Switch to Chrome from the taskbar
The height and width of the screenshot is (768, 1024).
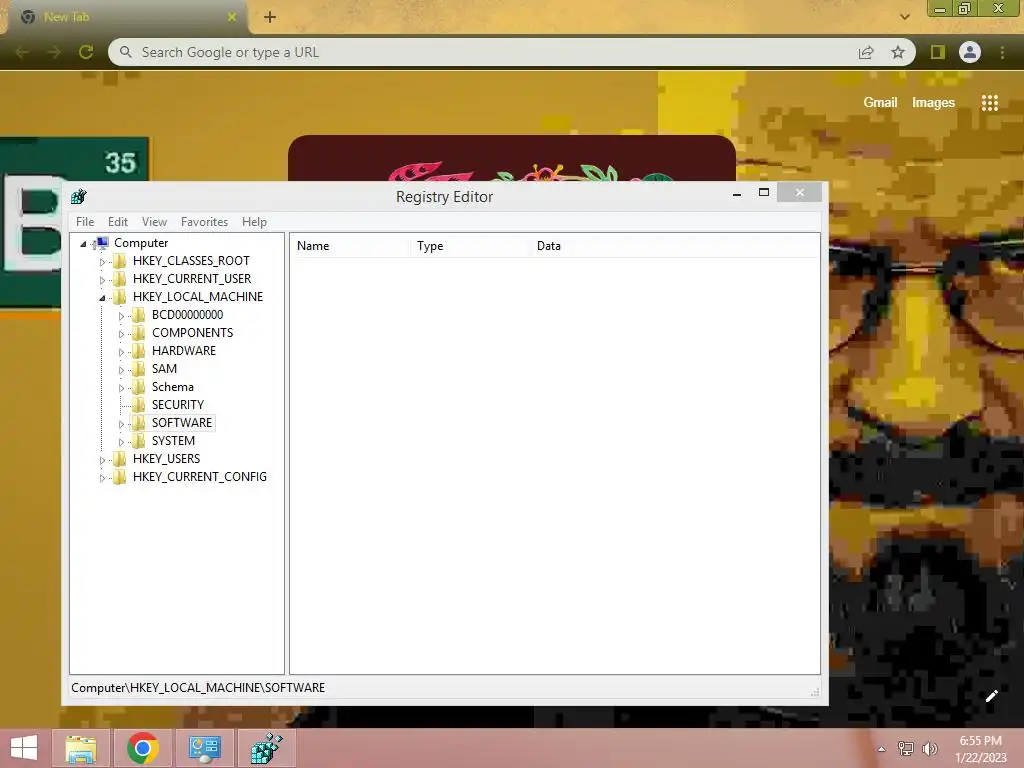pyautogui.click(x=143, y=748)
